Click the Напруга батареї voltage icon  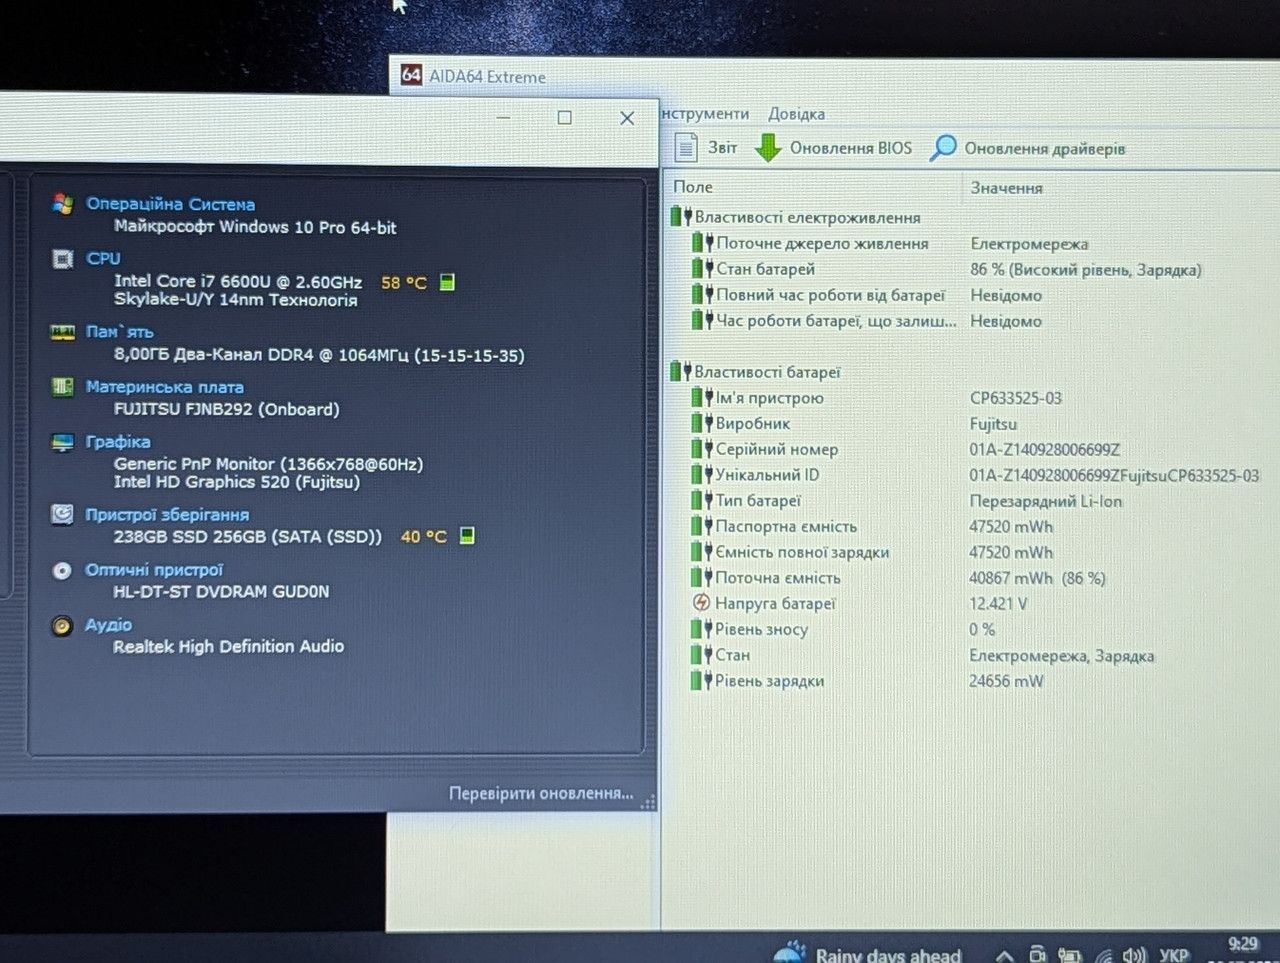tap(701, 603)
